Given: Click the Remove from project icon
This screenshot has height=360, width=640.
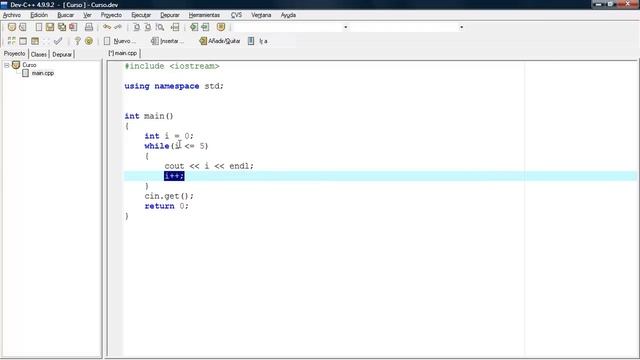Looking at the screenshot, I should (205, 27).
